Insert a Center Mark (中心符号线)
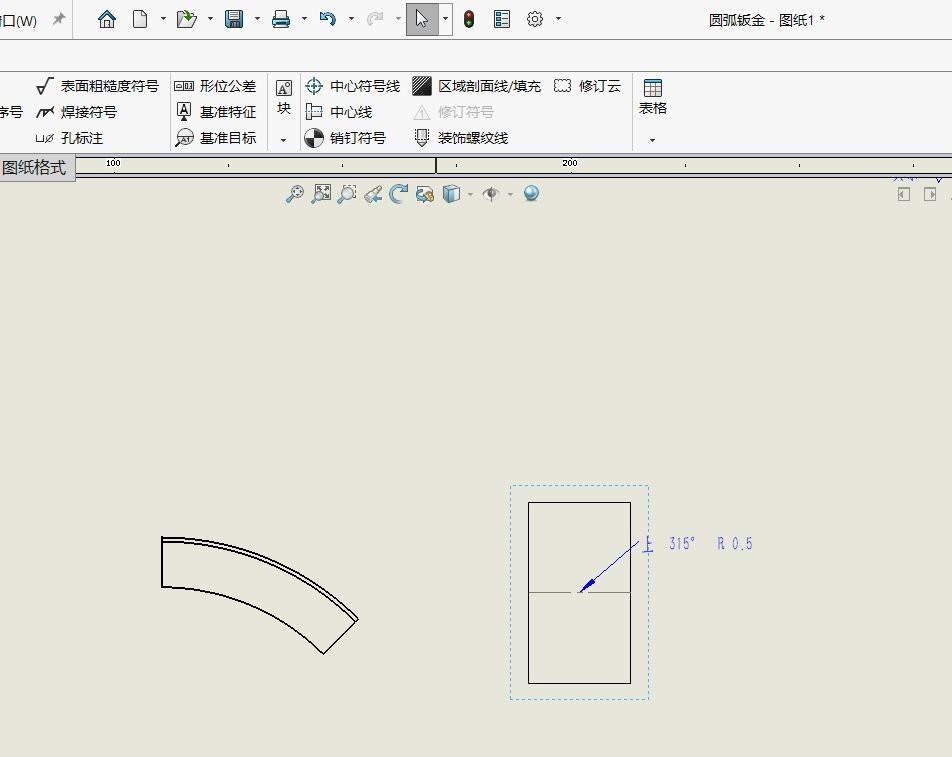The height and width of the screenshot is (757, 952). 352,86
